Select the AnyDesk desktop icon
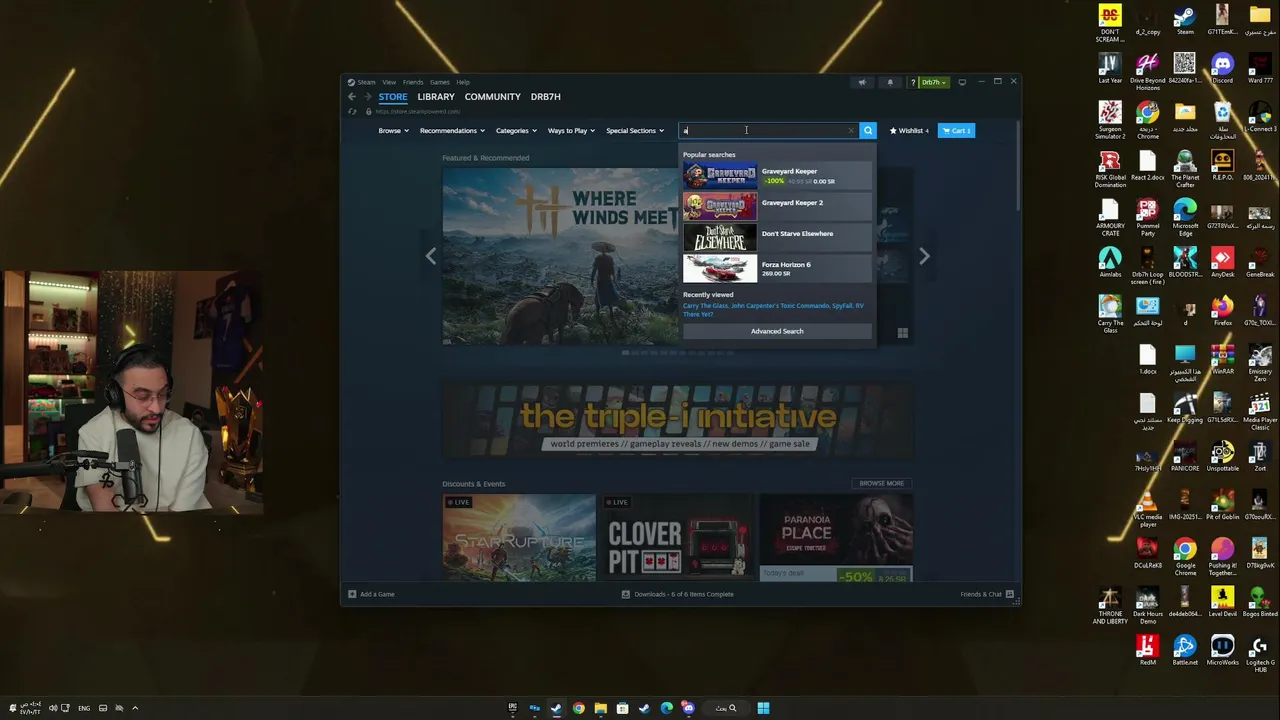1280x720 pixels. pyautogui.click(x=1222, y=262)
